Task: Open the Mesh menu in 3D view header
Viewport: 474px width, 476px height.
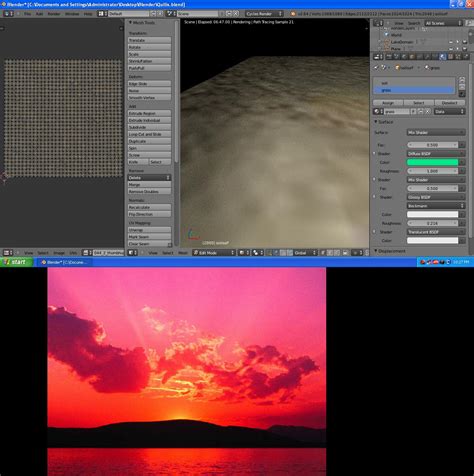Action: (183, 253)
